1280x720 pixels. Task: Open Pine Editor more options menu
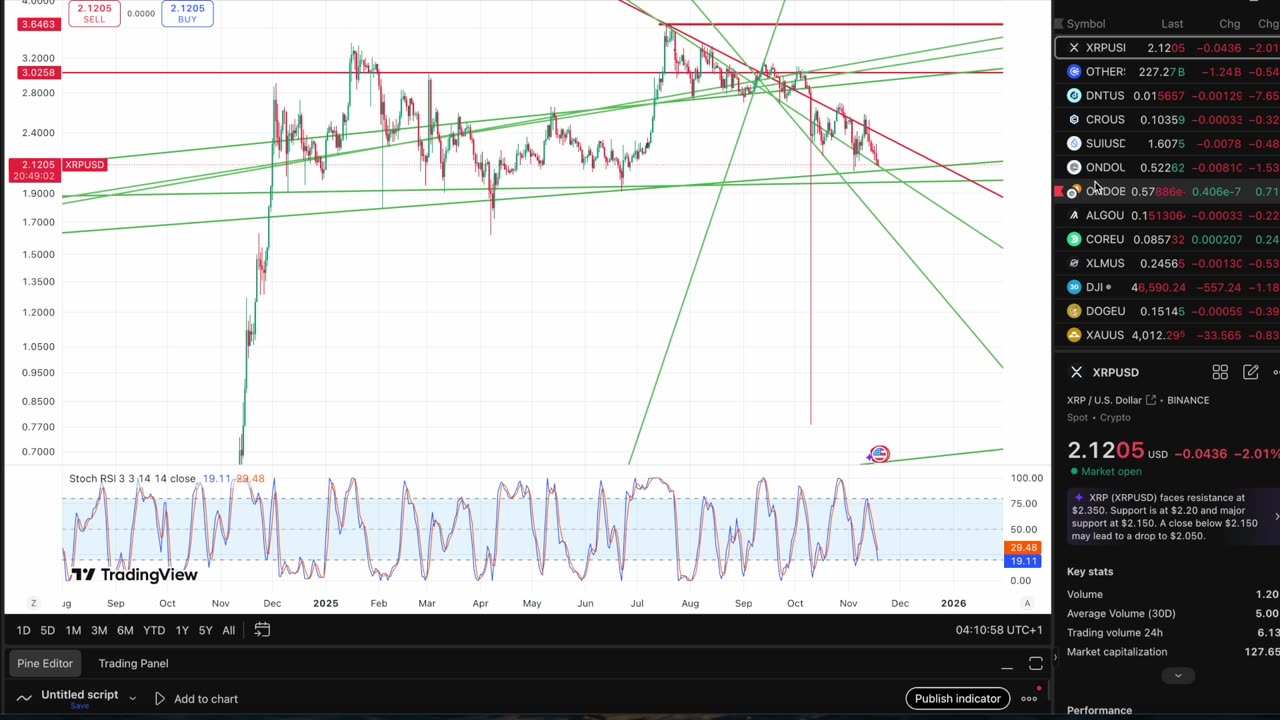(1029, 699)
